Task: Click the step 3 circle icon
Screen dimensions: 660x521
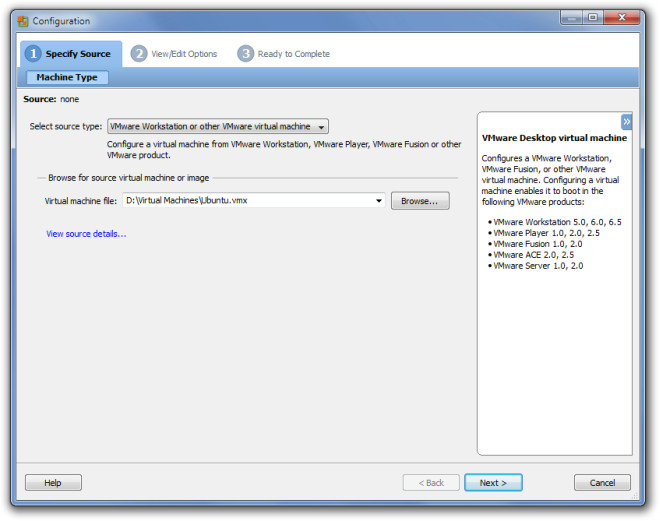Action: pos(245,53)
